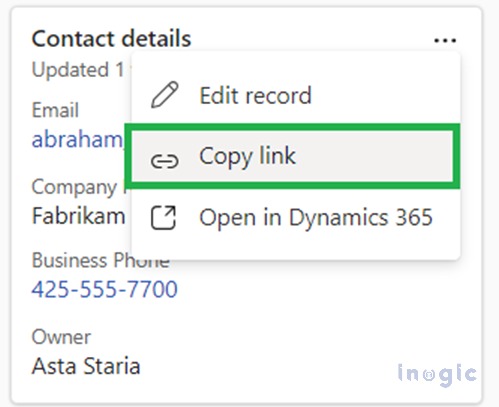Click the Updated timestamp text
Screen dimensions: 499x407
click(78, 70)
